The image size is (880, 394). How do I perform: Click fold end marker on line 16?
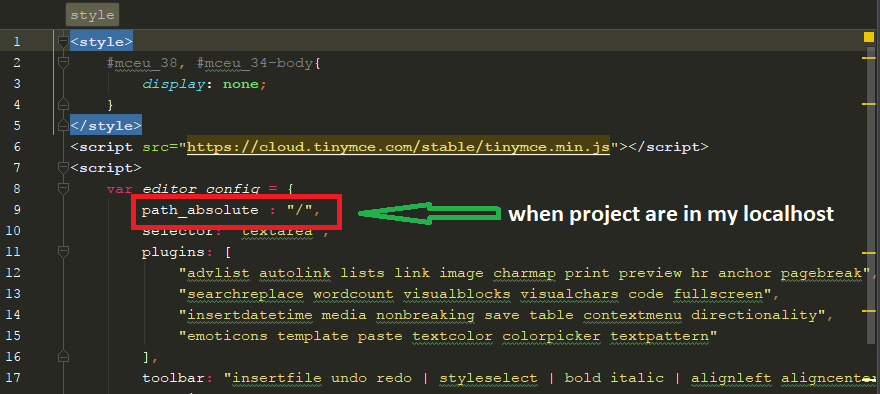(x=63, y=356)
